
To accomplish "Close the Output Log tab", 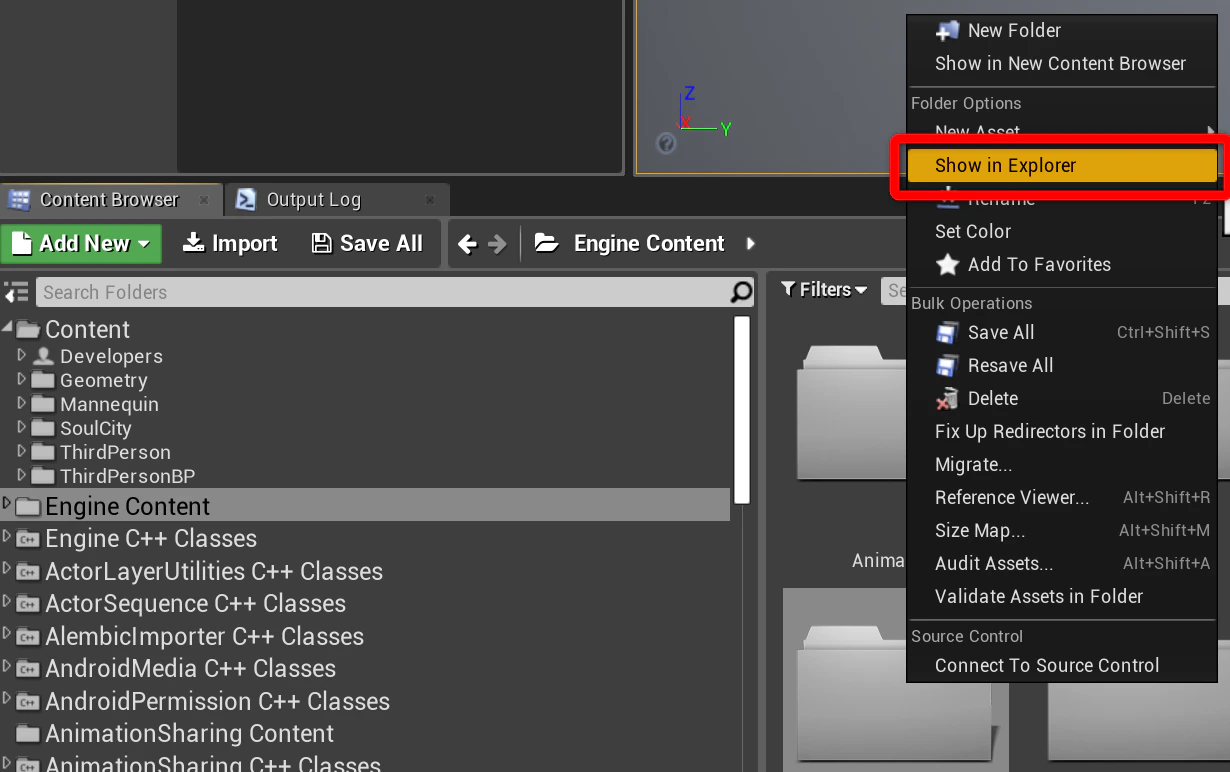I will coord(430,200).
